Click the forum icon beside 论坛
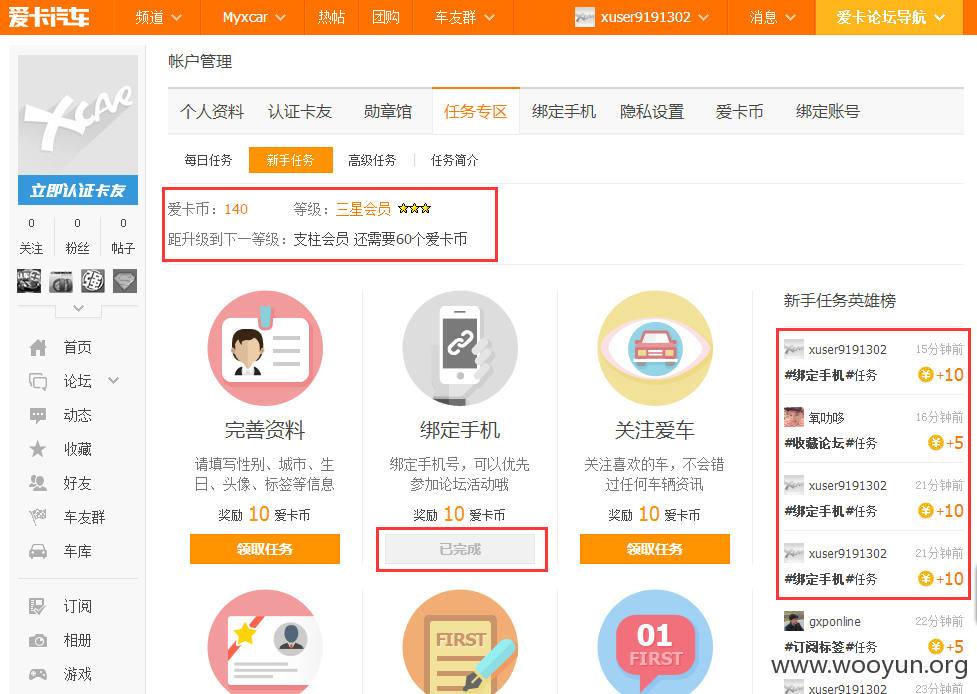Viewport: 977px width, 694px height. (x=38, y=381)
